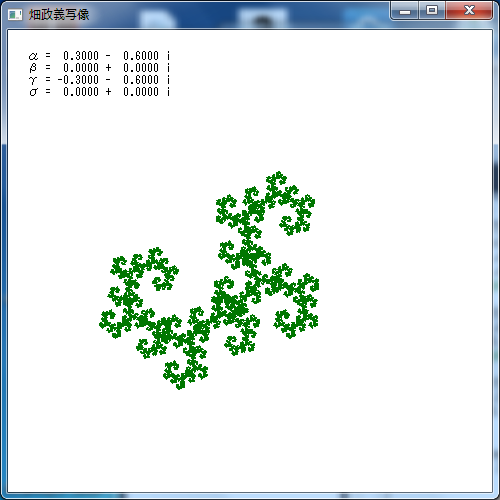Click the β symbol label
Image resolution: width=500 pixels, height=500 pixels.
(x=33, y=68)
